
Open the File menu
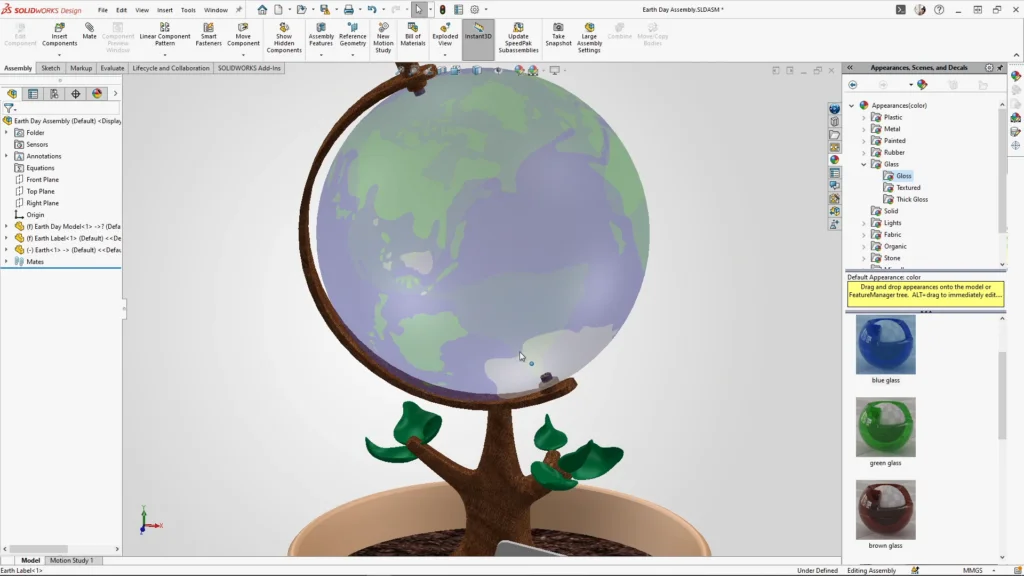[x=103, y=10]
